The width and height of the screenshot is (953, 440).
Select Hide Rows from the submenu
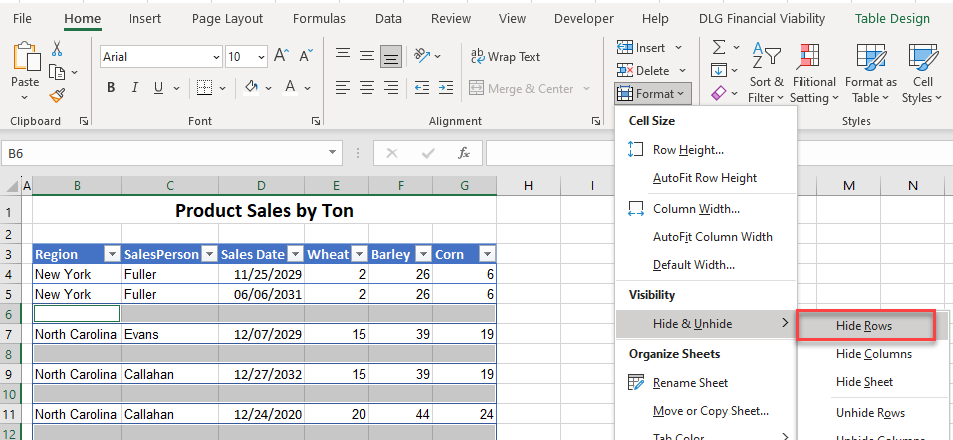tap(864, 326)
